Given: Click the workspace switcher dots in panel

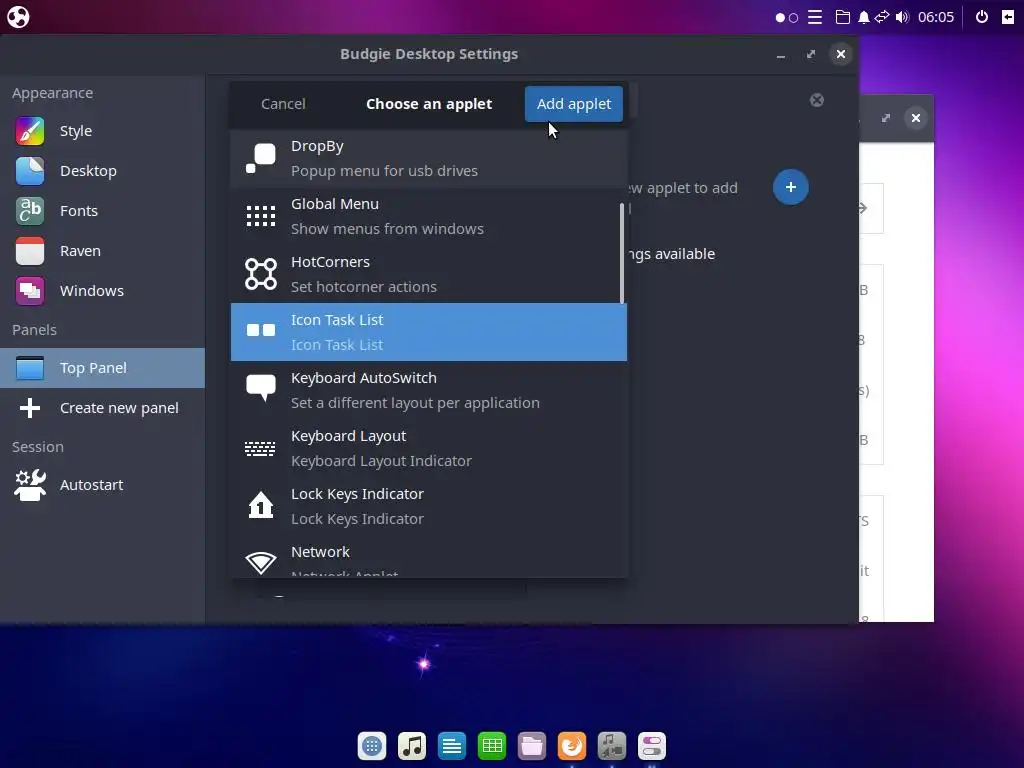Looking at the screenshot, I should [x=786, y=18].
